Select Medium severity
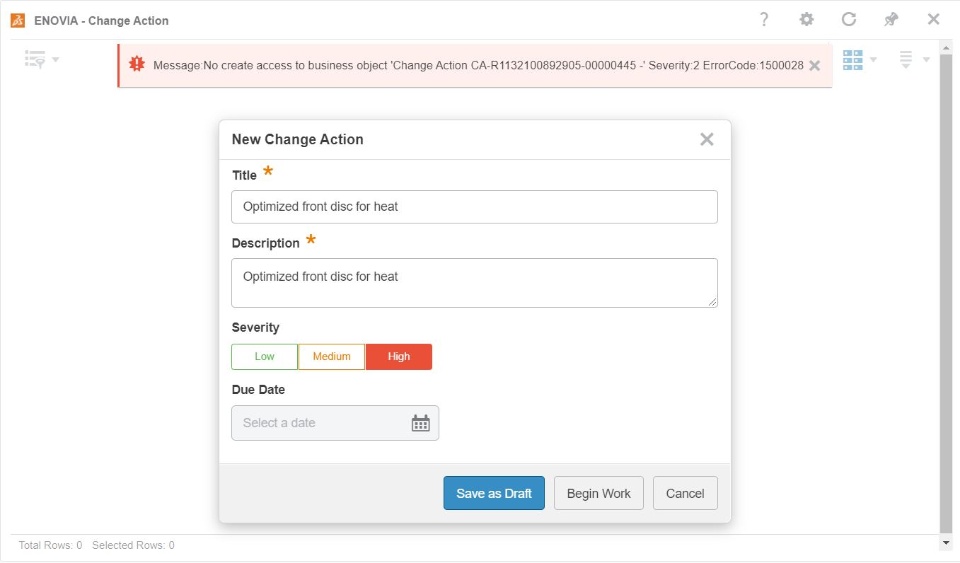This screenshot has height=563, width=960. pyautogui.click(x=331, y=357)
